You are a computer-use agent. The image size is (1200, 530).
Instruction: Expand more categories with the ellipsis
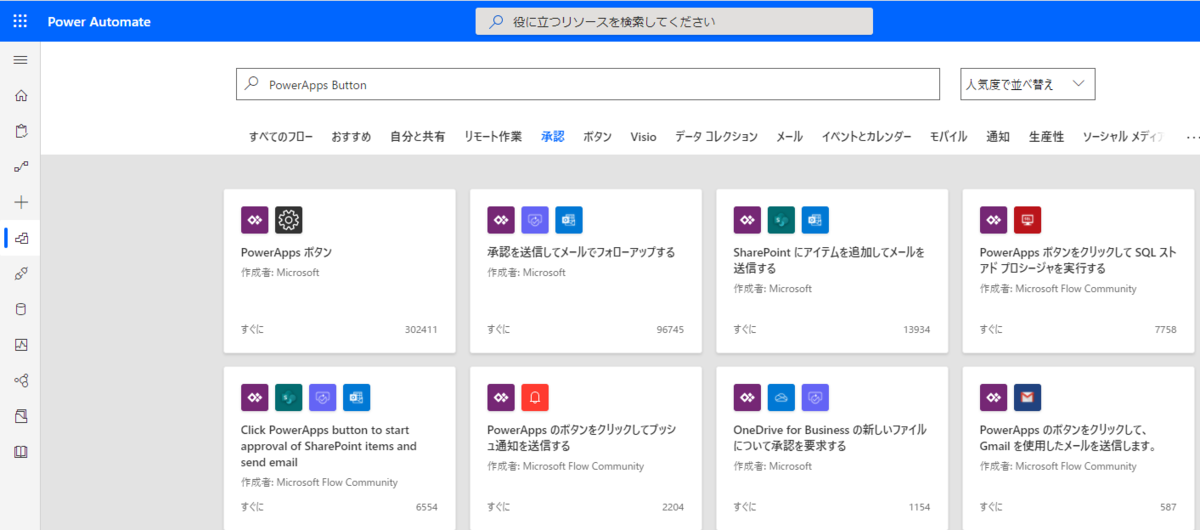(x=1192, y=137)
